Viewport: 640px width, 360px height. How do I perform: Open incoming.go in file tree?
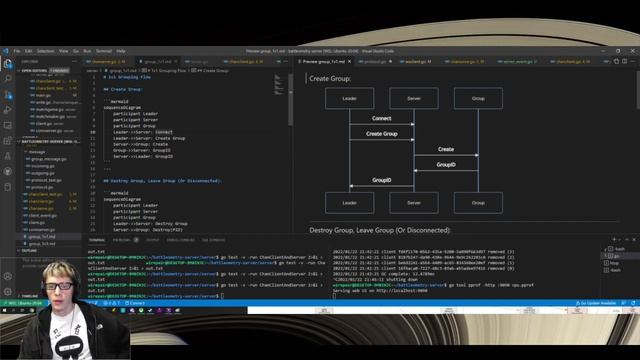tap(43, 166)
